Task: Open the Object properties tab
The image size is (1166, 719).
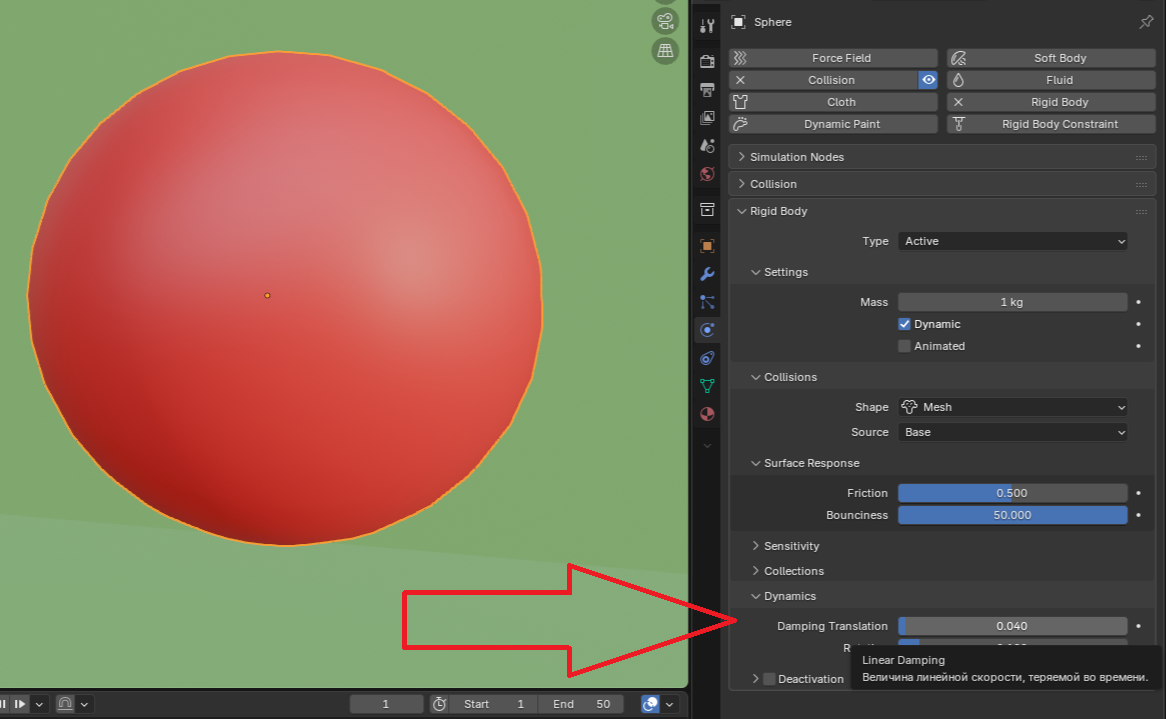Action: coord(707,245)
